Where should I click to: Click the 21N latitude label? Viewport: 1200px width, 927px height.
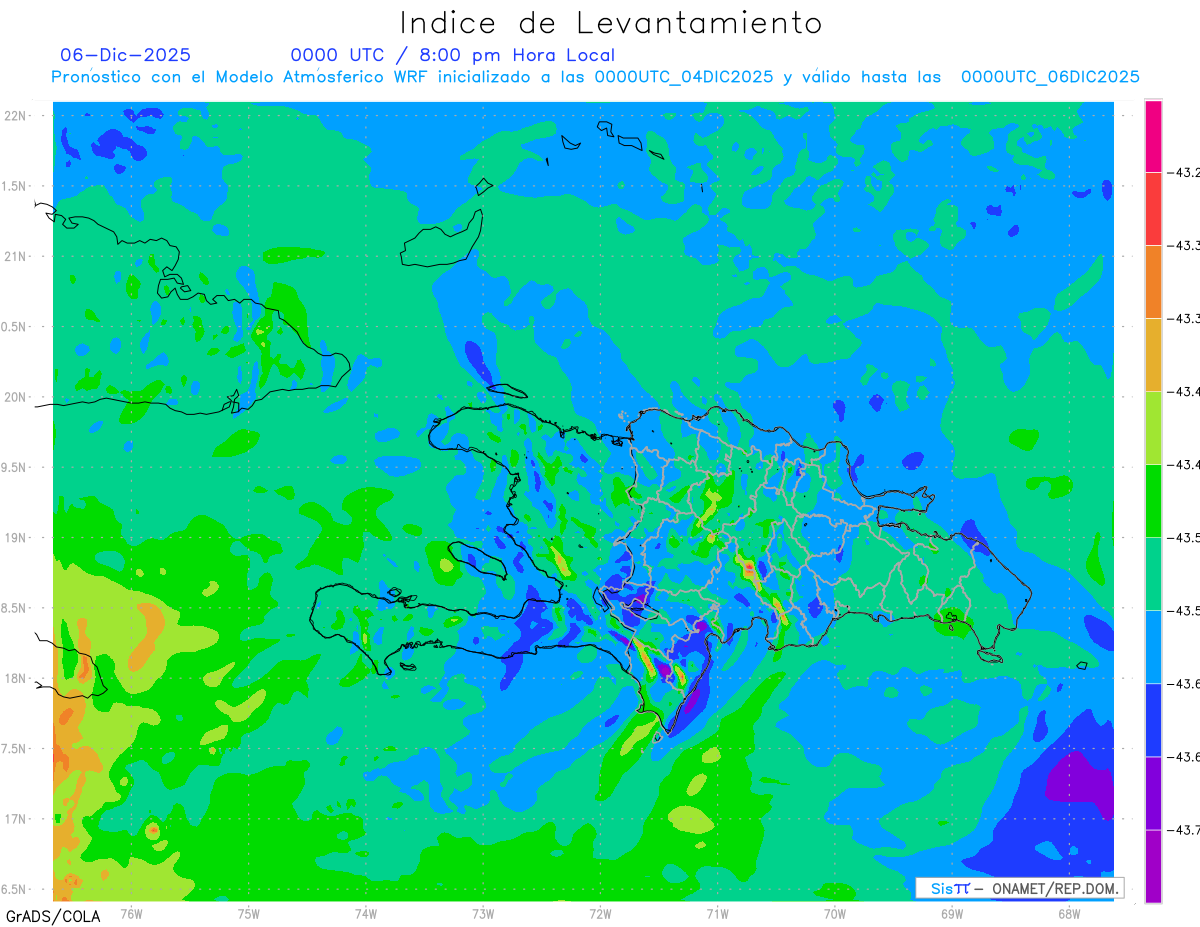click(17, 256)
